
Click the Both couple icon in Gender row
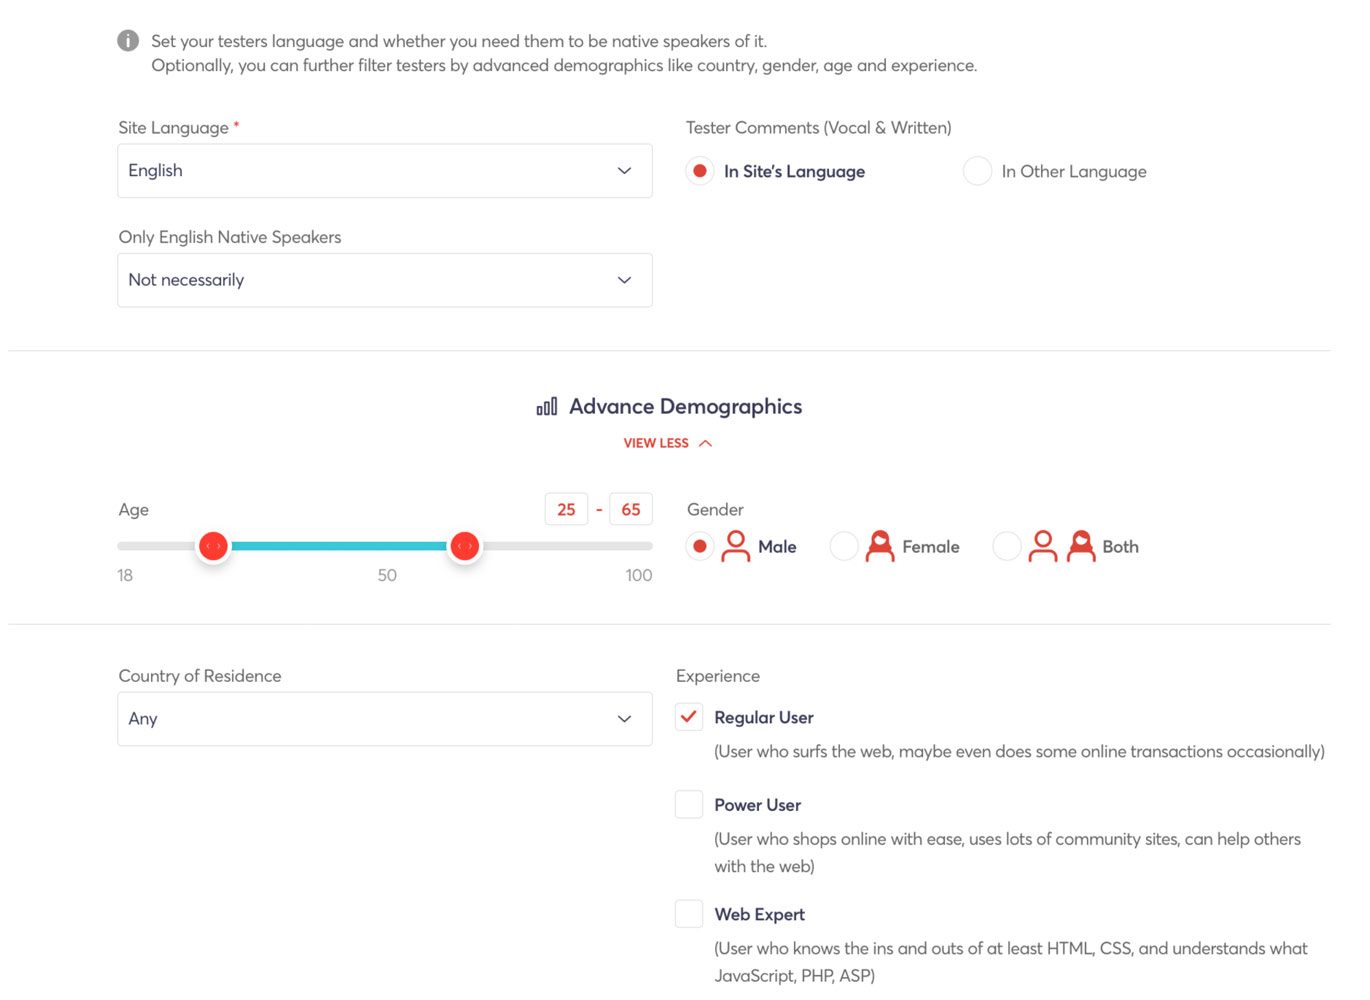1061,546
